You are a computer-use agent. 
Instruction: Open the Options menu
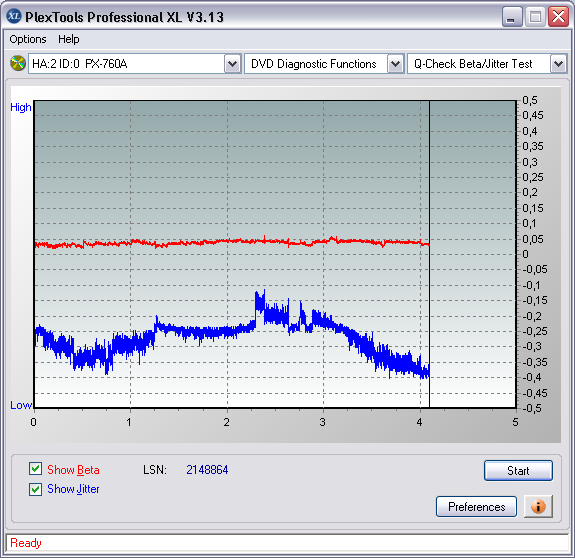pos(28,39)
